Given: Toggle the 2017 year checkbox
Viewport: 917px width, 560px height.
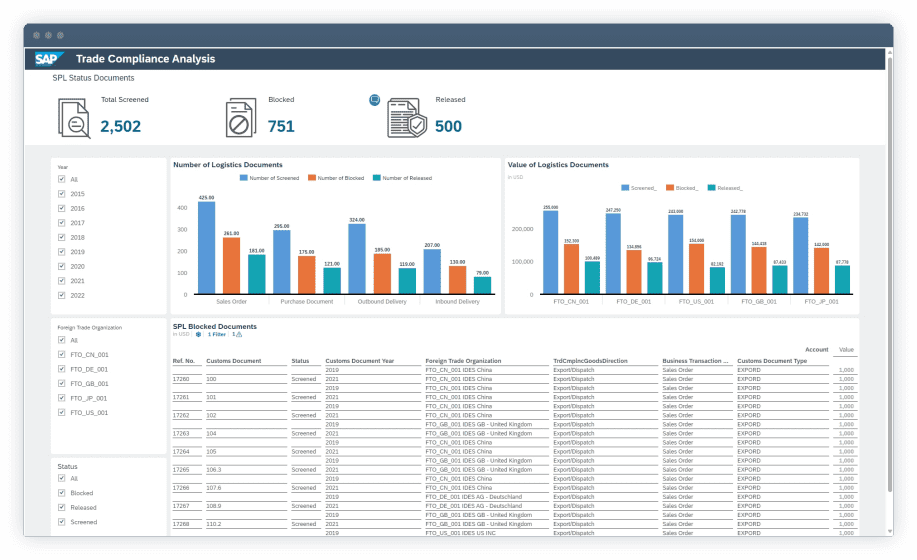Looking at the screenshot, I should (x=61, y=223).
